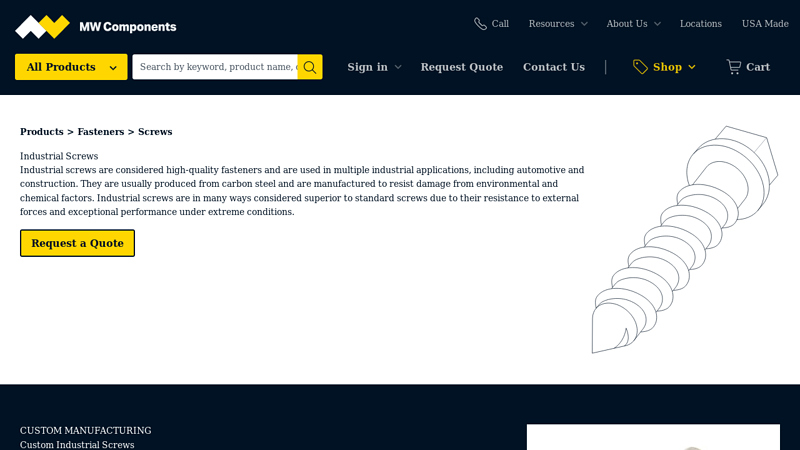Navigate to Products in the breadcrumb
The image size is (800, 450).
tap(41, 132)
